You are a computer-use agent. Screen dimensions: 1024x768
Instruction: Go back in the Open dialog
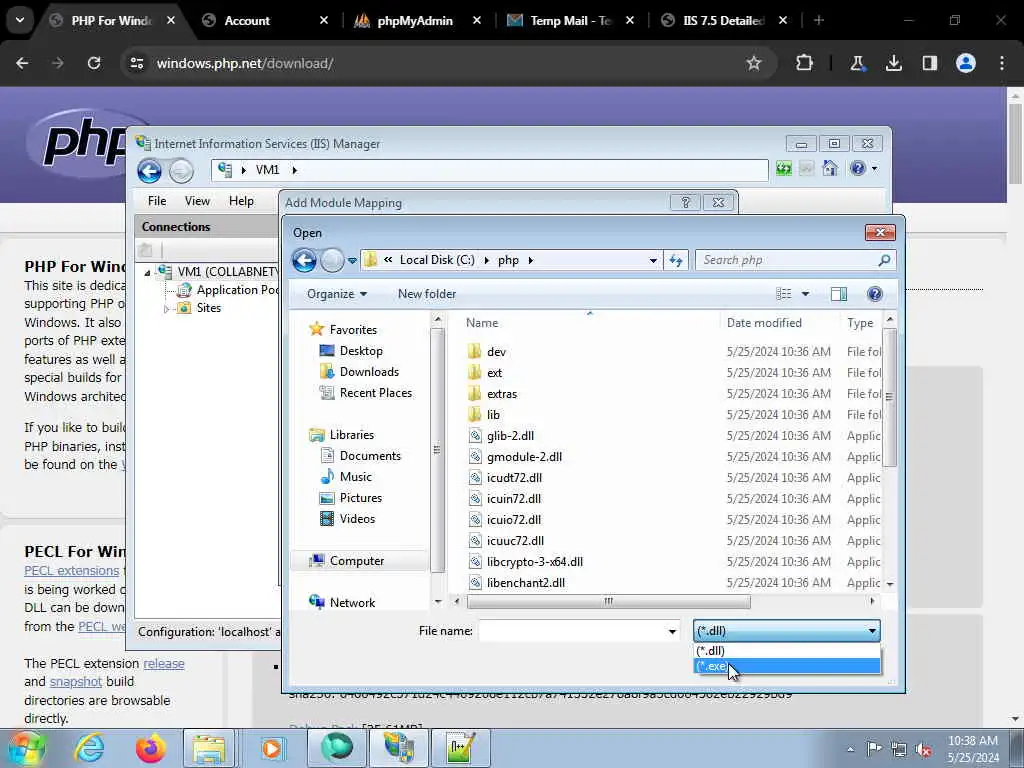[304, 260]
